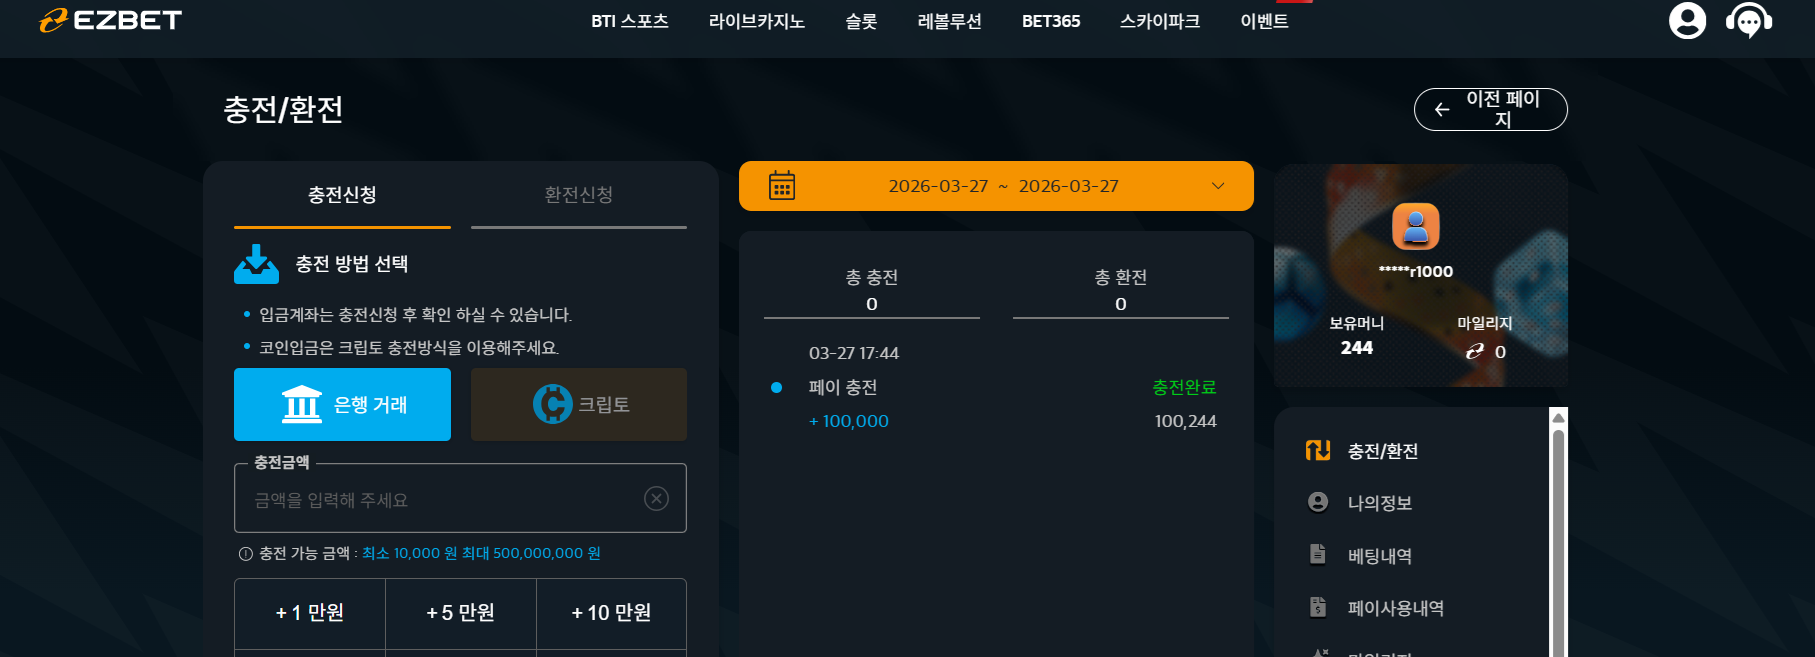Open the user account profile icon

point(1687,20)
